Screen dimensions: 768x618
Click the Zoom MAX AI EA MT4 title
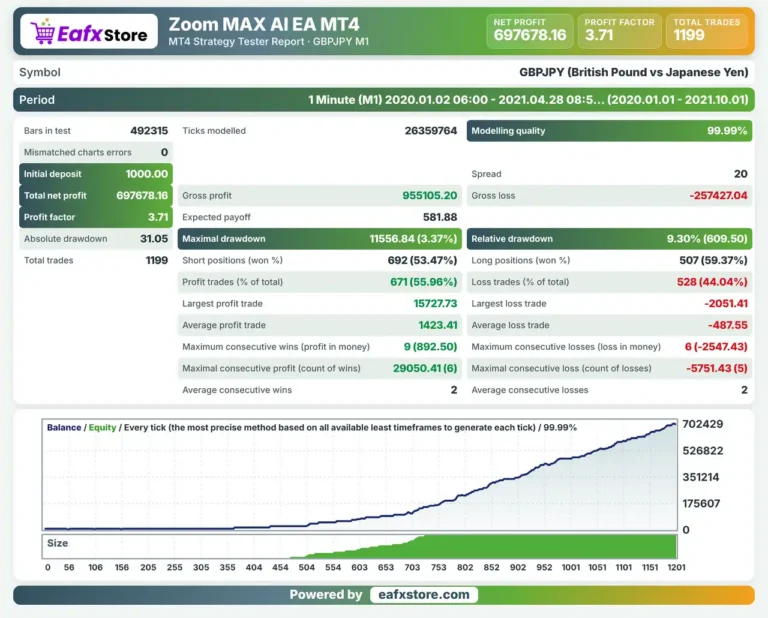264,24
